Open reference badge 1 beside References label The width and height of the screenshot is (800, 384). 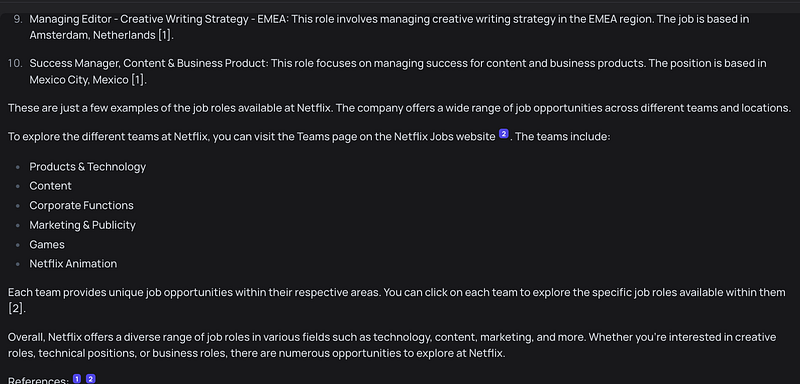click(77, 379)
